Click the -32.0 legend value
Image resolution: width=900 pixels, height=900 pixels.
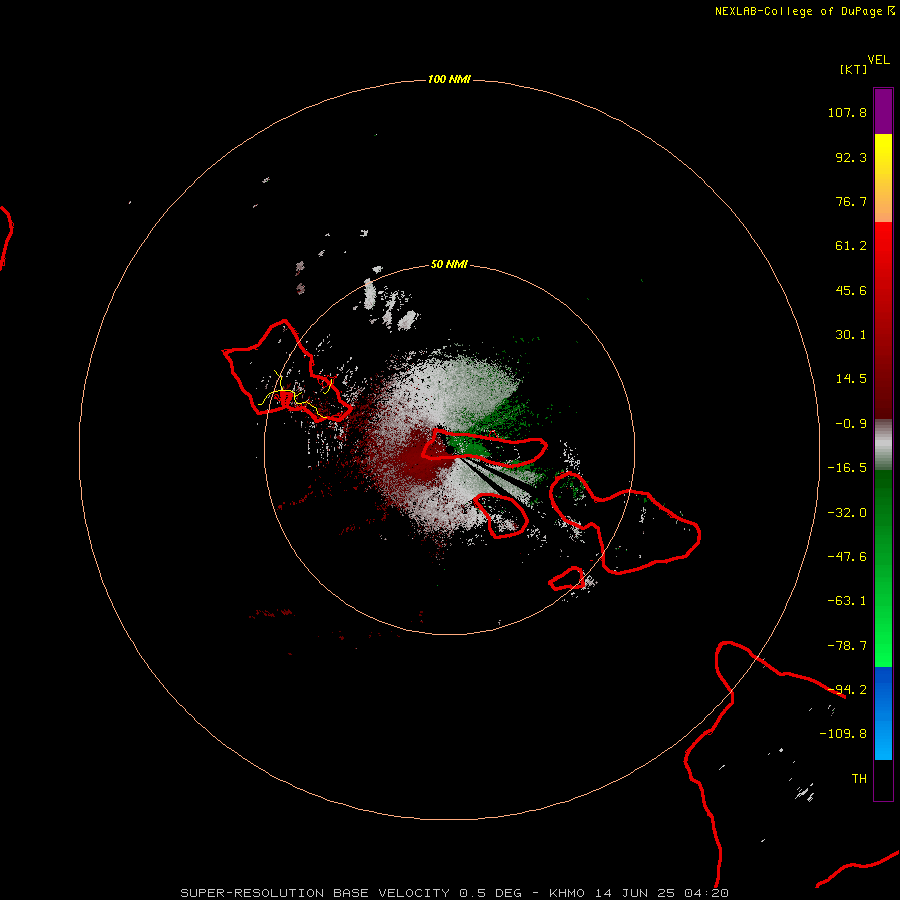847,513
